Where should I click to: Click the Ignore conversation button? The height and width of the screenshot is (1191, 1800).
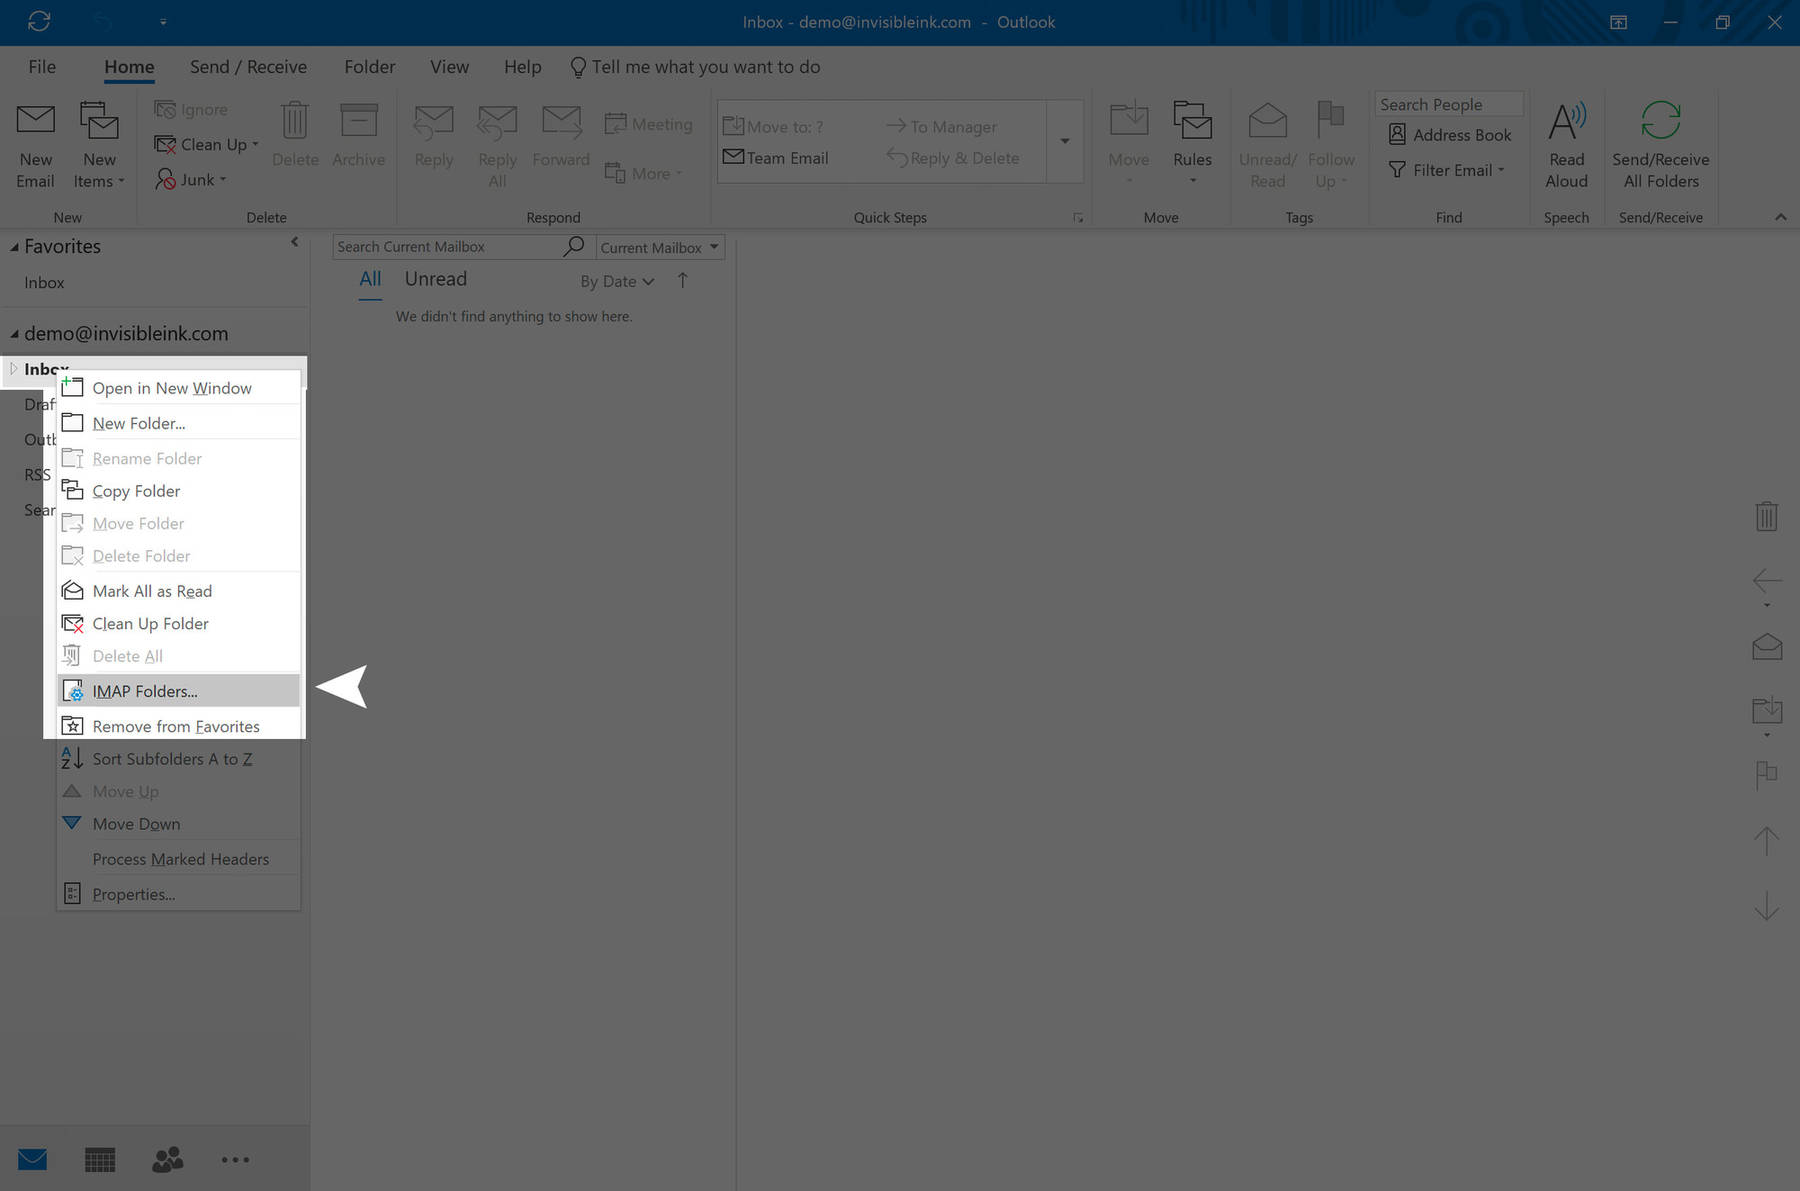click(x=191, y=110)
